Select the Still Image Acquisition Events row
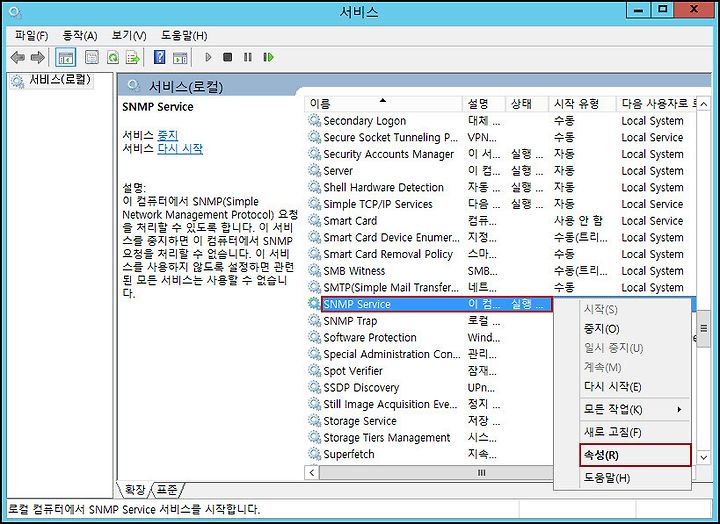The image size is (720, 524). tap(429, 405)
